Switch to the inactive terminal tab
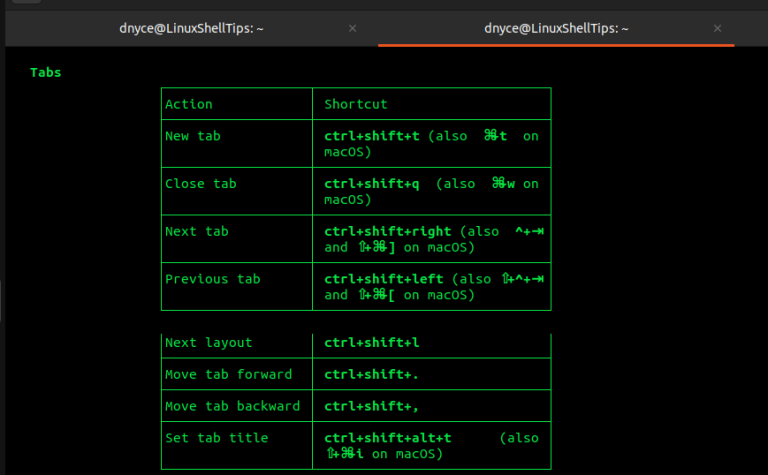Viewport: 768px width, 475px height. [190, 29]
